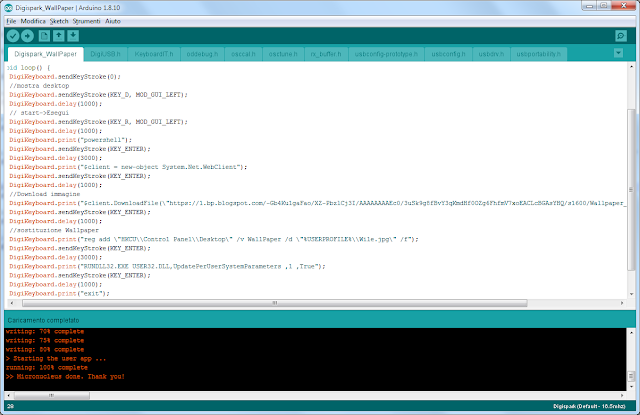
Task: Switch to the usbconfig-prototype.h tab
Action: pos(386,54)
